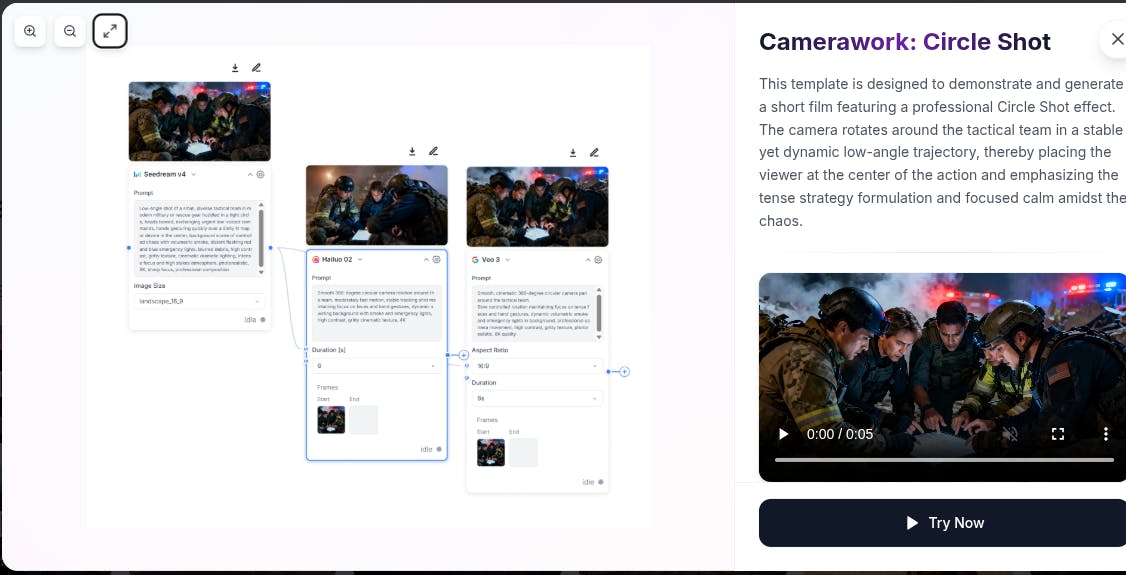Open Veo 3 Duration 8s dropdown

point(537,398)
